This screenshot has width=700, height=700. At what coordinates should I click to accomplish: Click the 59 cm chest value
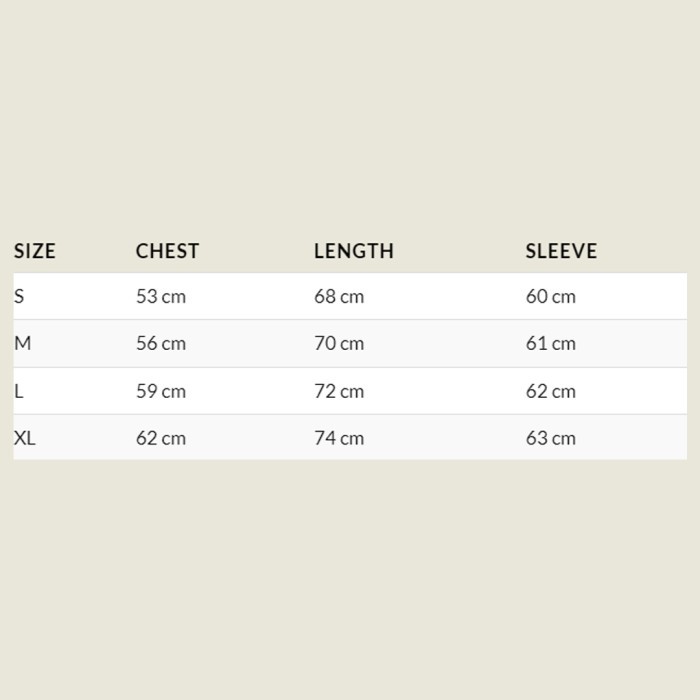[x=161, y=391]
